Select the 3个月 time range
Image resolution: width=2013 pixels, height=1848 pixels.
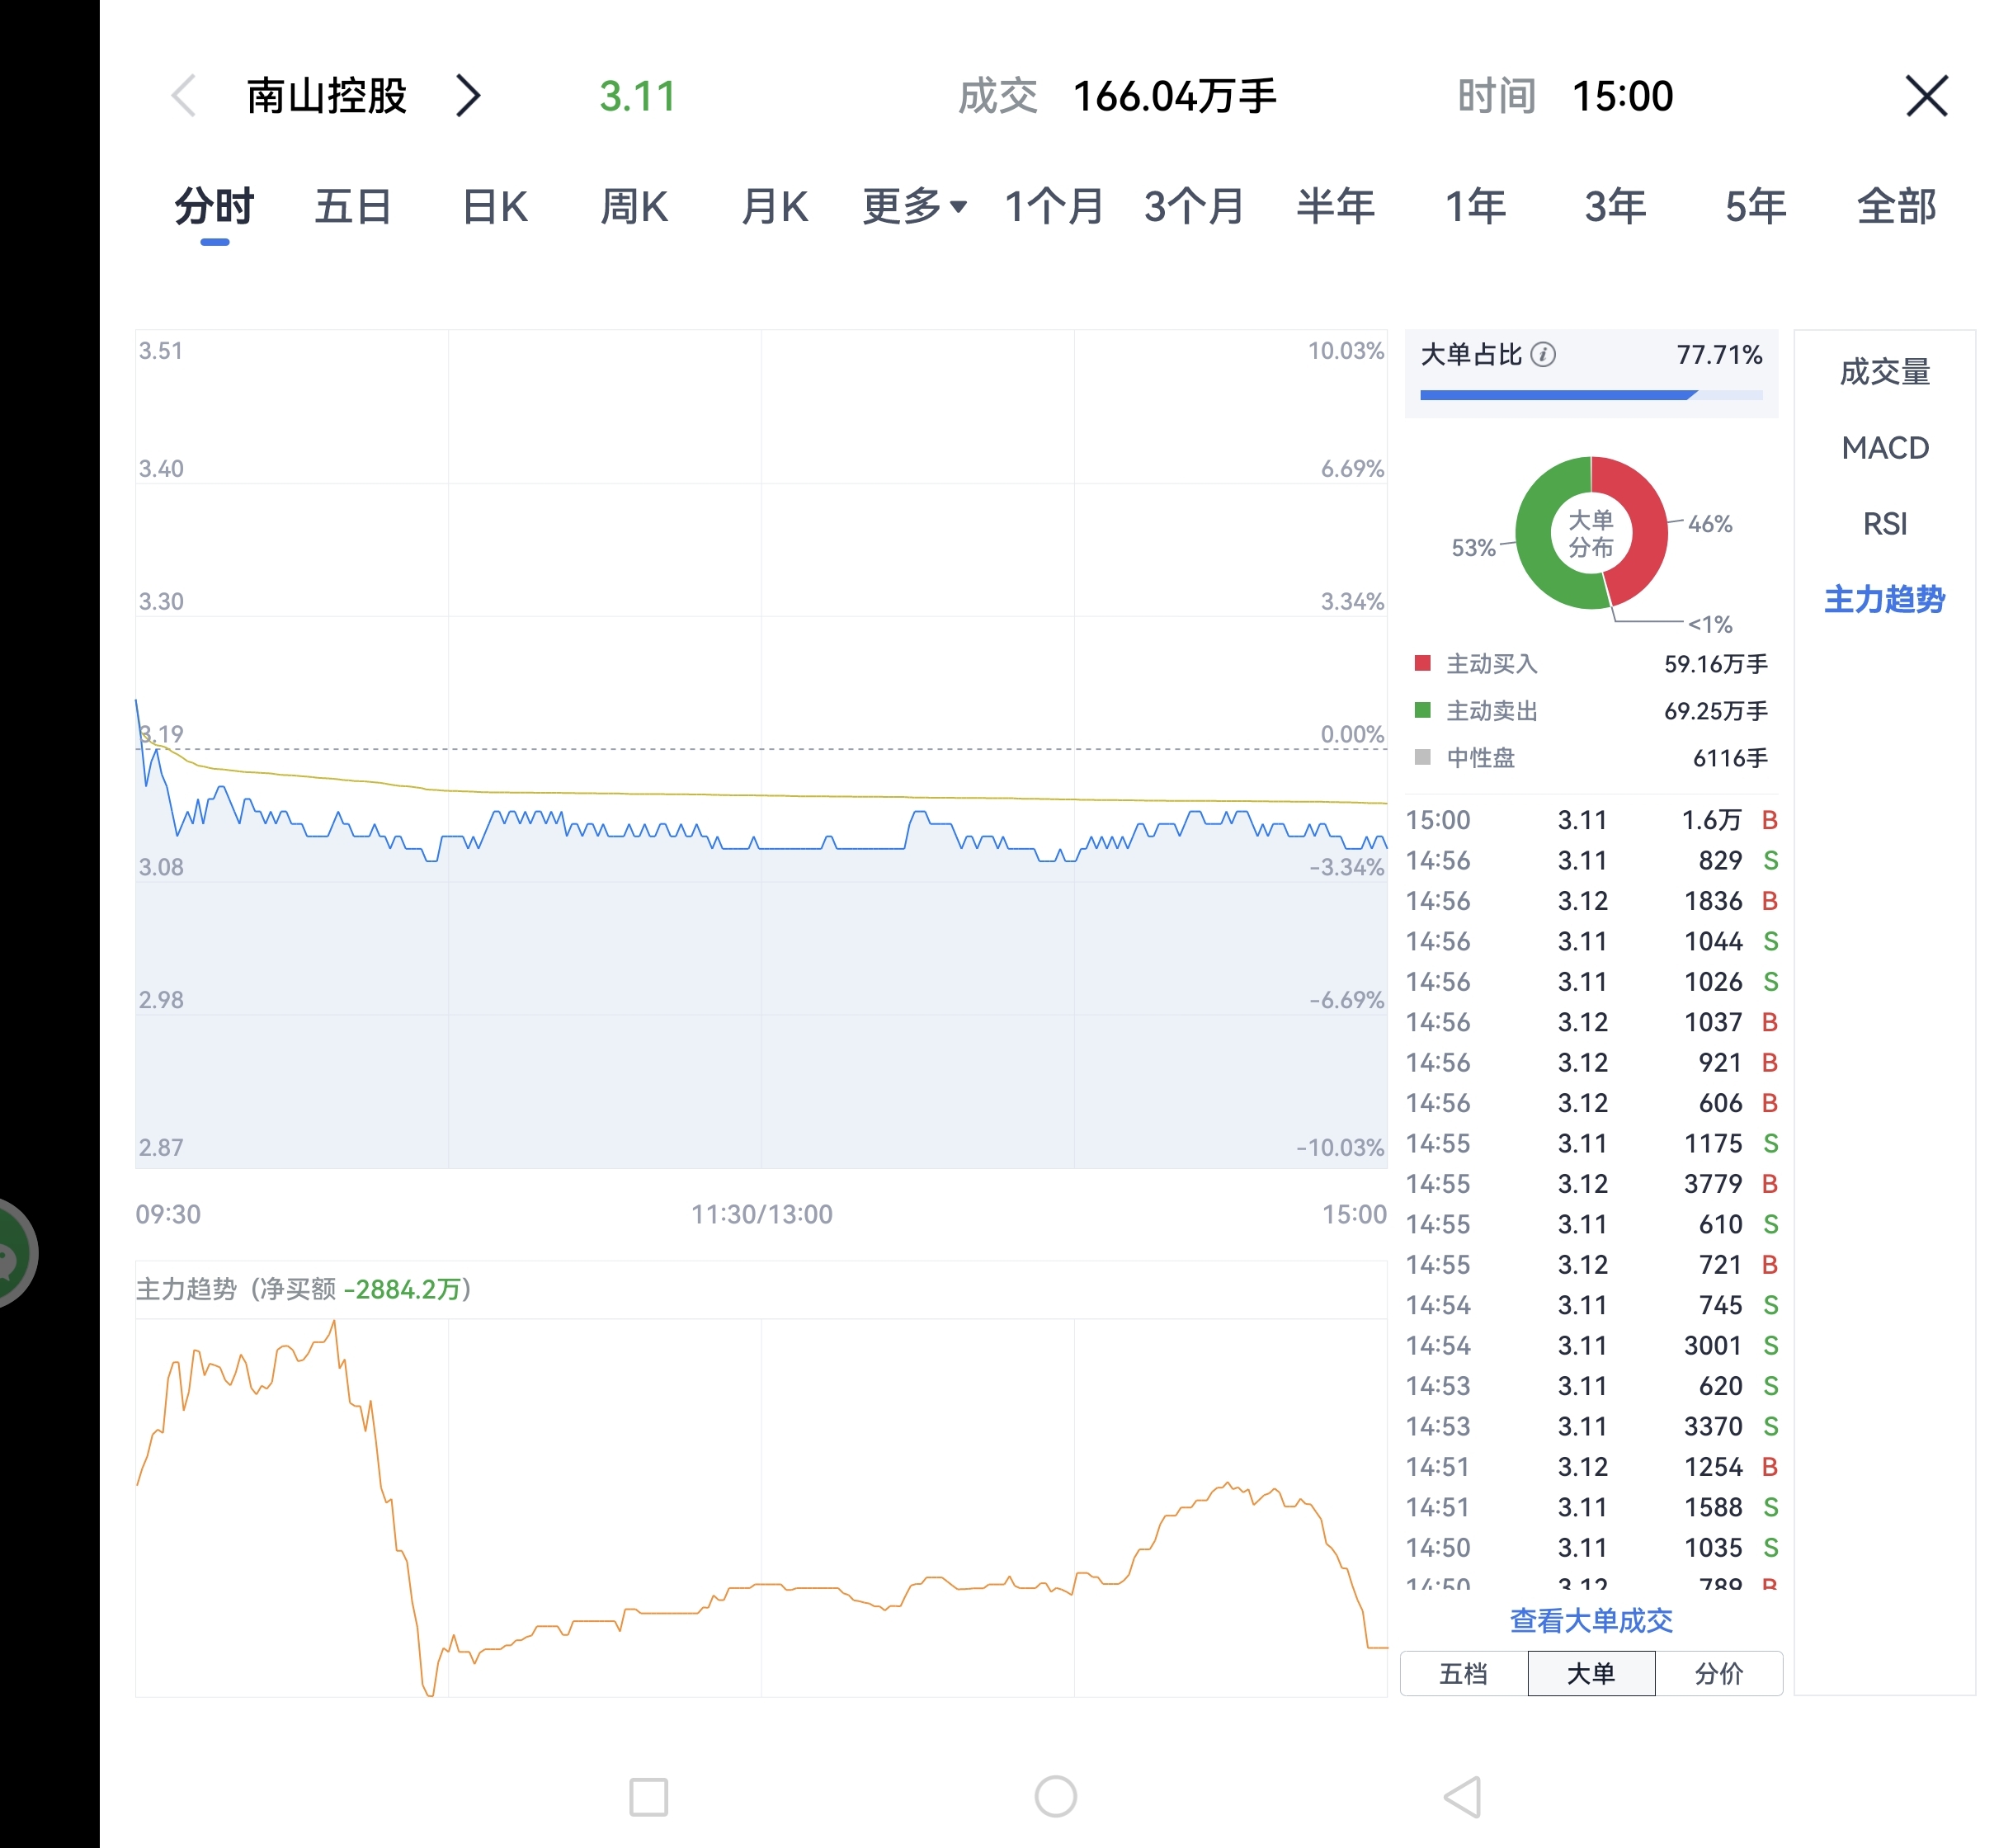[x=1194, y=207]
